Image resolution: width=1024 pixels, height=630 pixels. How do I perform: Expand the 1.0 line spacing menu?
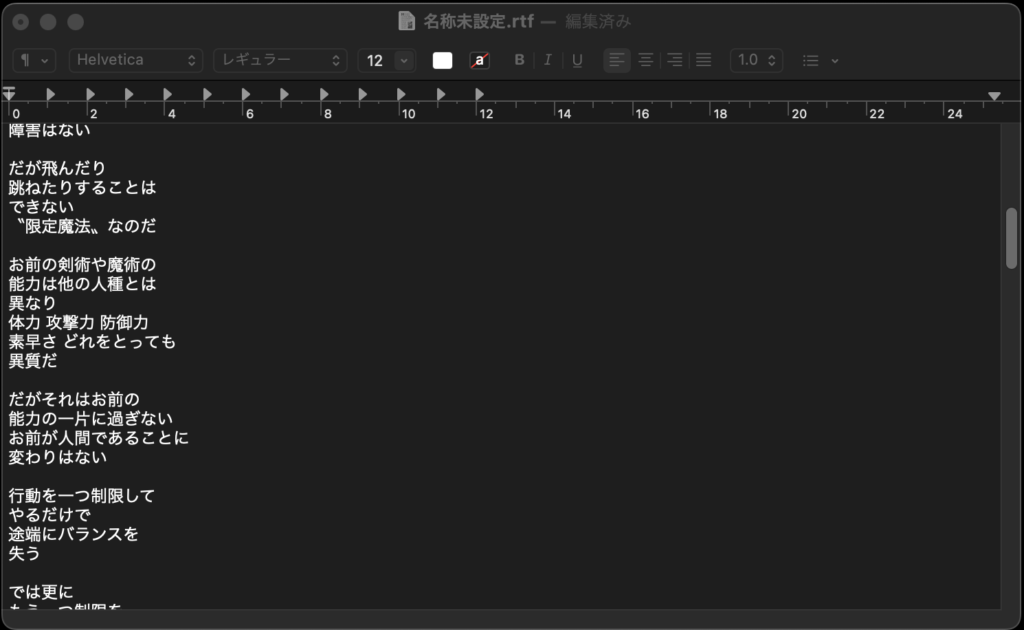click(x=757, y=60)
